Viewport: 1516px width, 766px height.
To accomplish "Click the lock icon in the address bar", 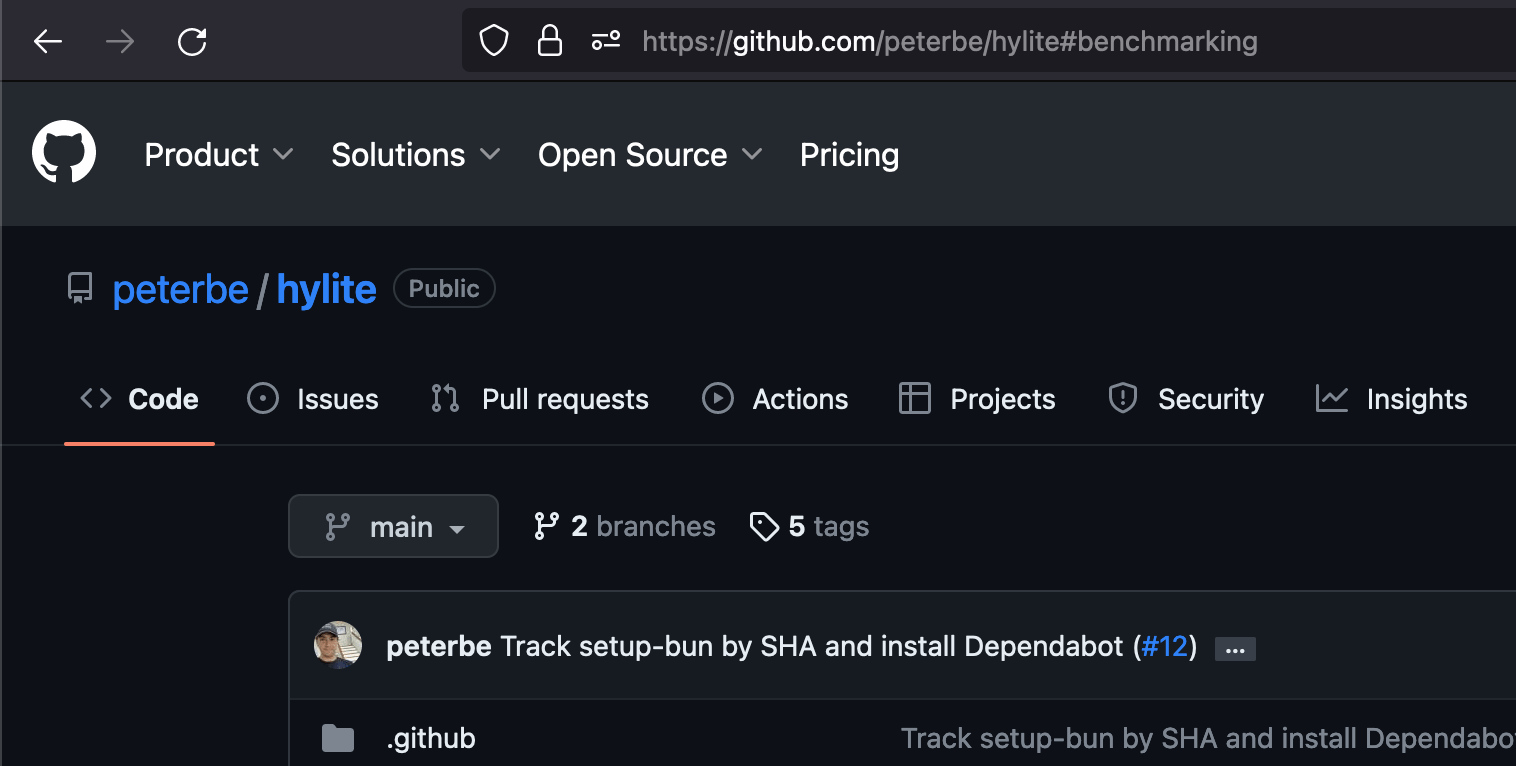I will [x=550, y=40].
